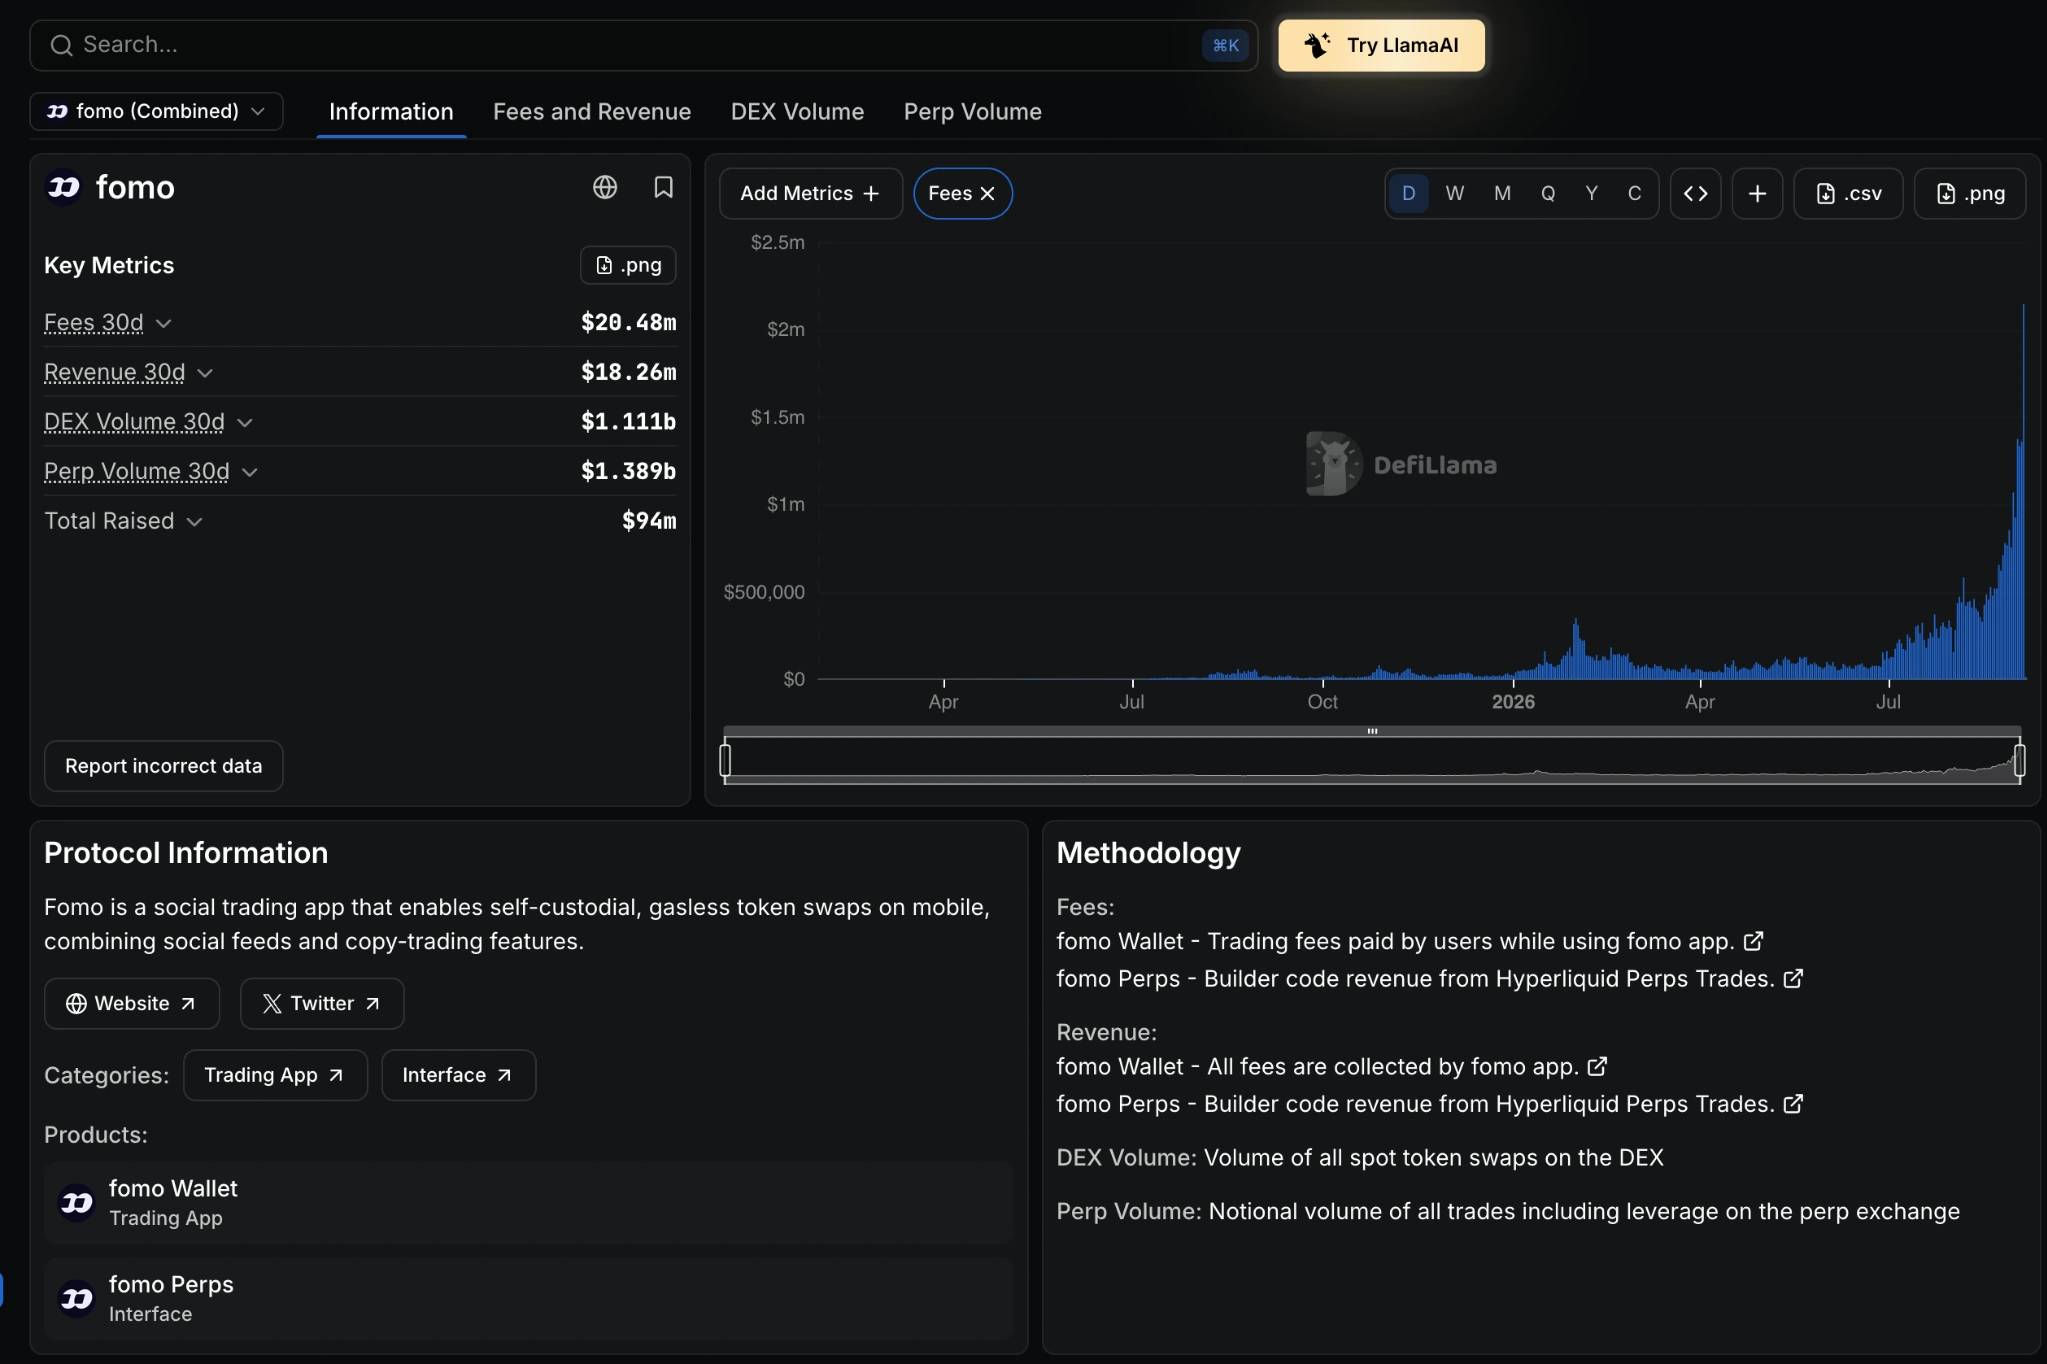Image resolution: width=2047 pixels, height=1364 pixels.
Task: Open fomo Wallet fees source link icon
Action: click(x=1753, y=941)
